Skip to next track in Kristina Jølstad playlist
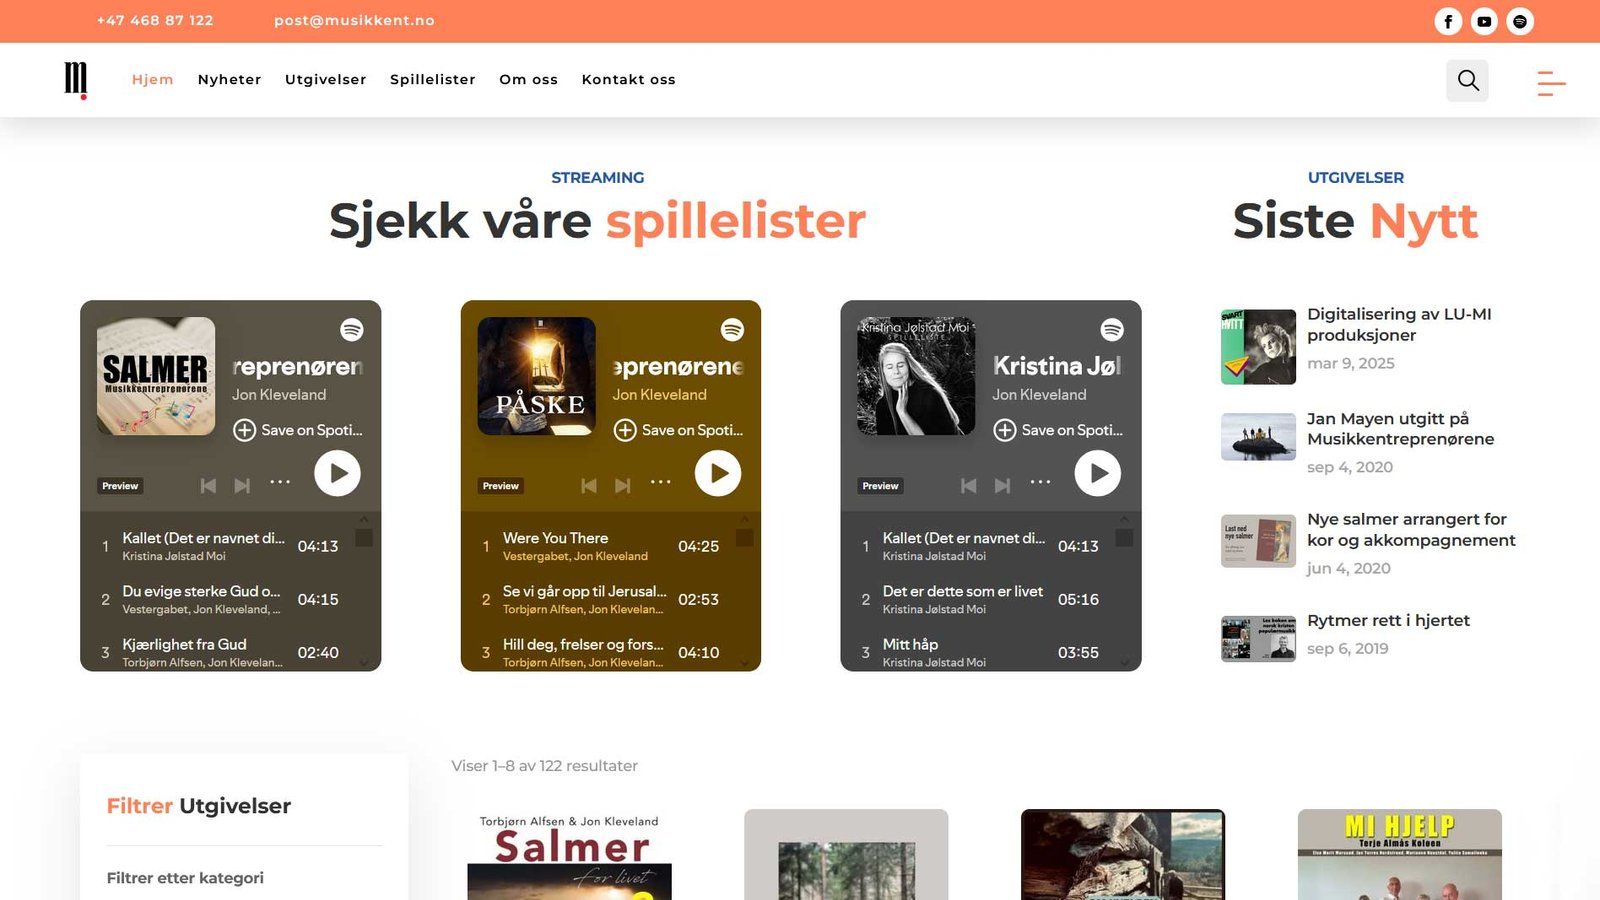This screenshot has height=900, width=1600. pyautogui.click(x=1002, y=486)
